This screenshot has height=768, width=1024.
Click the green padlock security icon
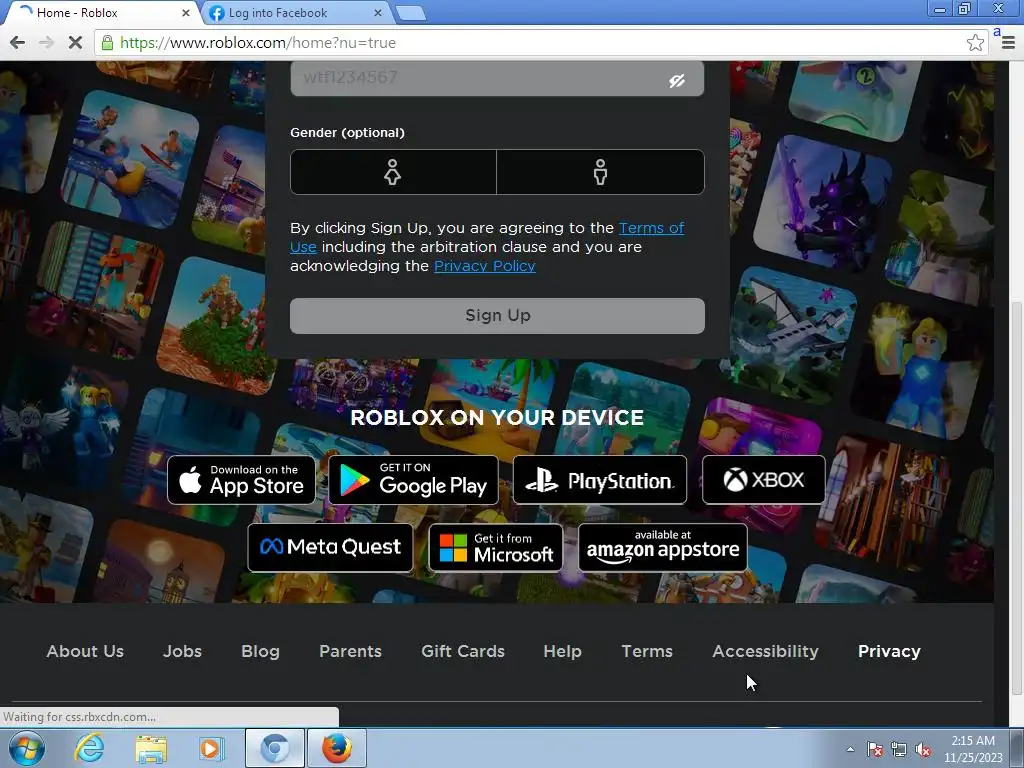[x=107, y=43]
